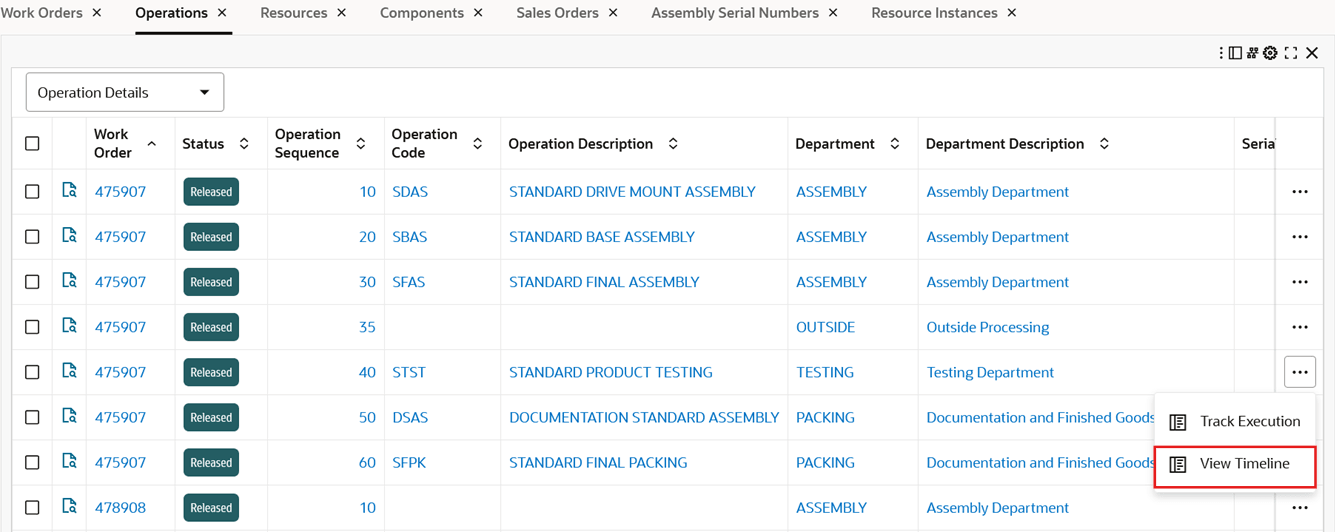Open the SBAS operation code link
1335x532 pixels.
click(410, 237)
